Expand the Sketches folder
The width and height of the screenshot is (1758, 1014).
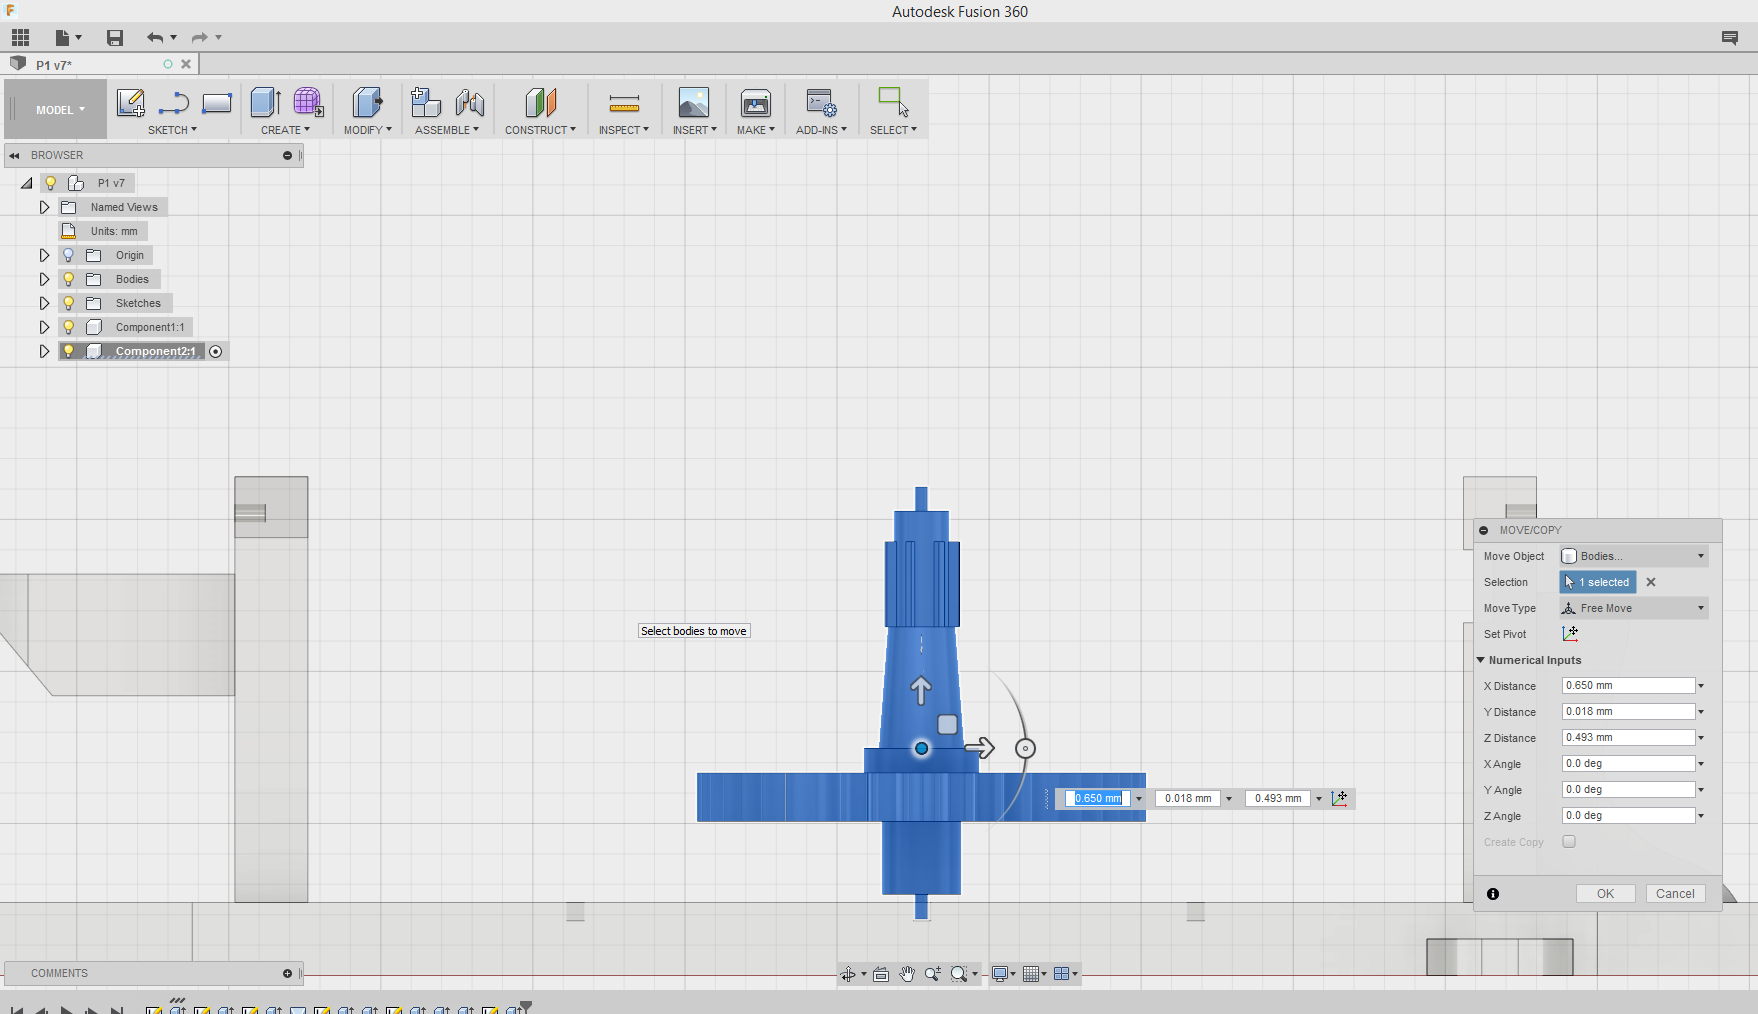(44, 303)
